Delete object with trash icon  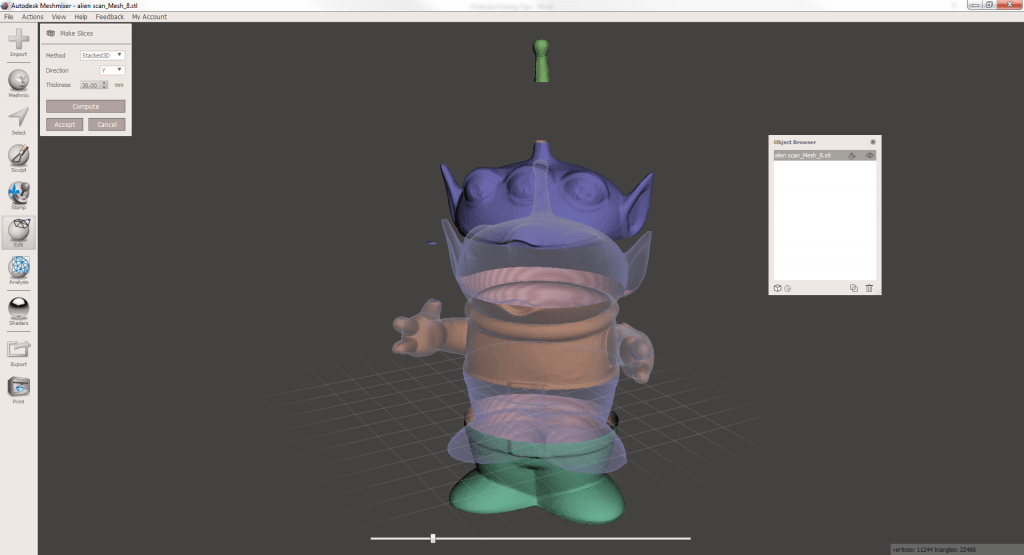point(869,288)
